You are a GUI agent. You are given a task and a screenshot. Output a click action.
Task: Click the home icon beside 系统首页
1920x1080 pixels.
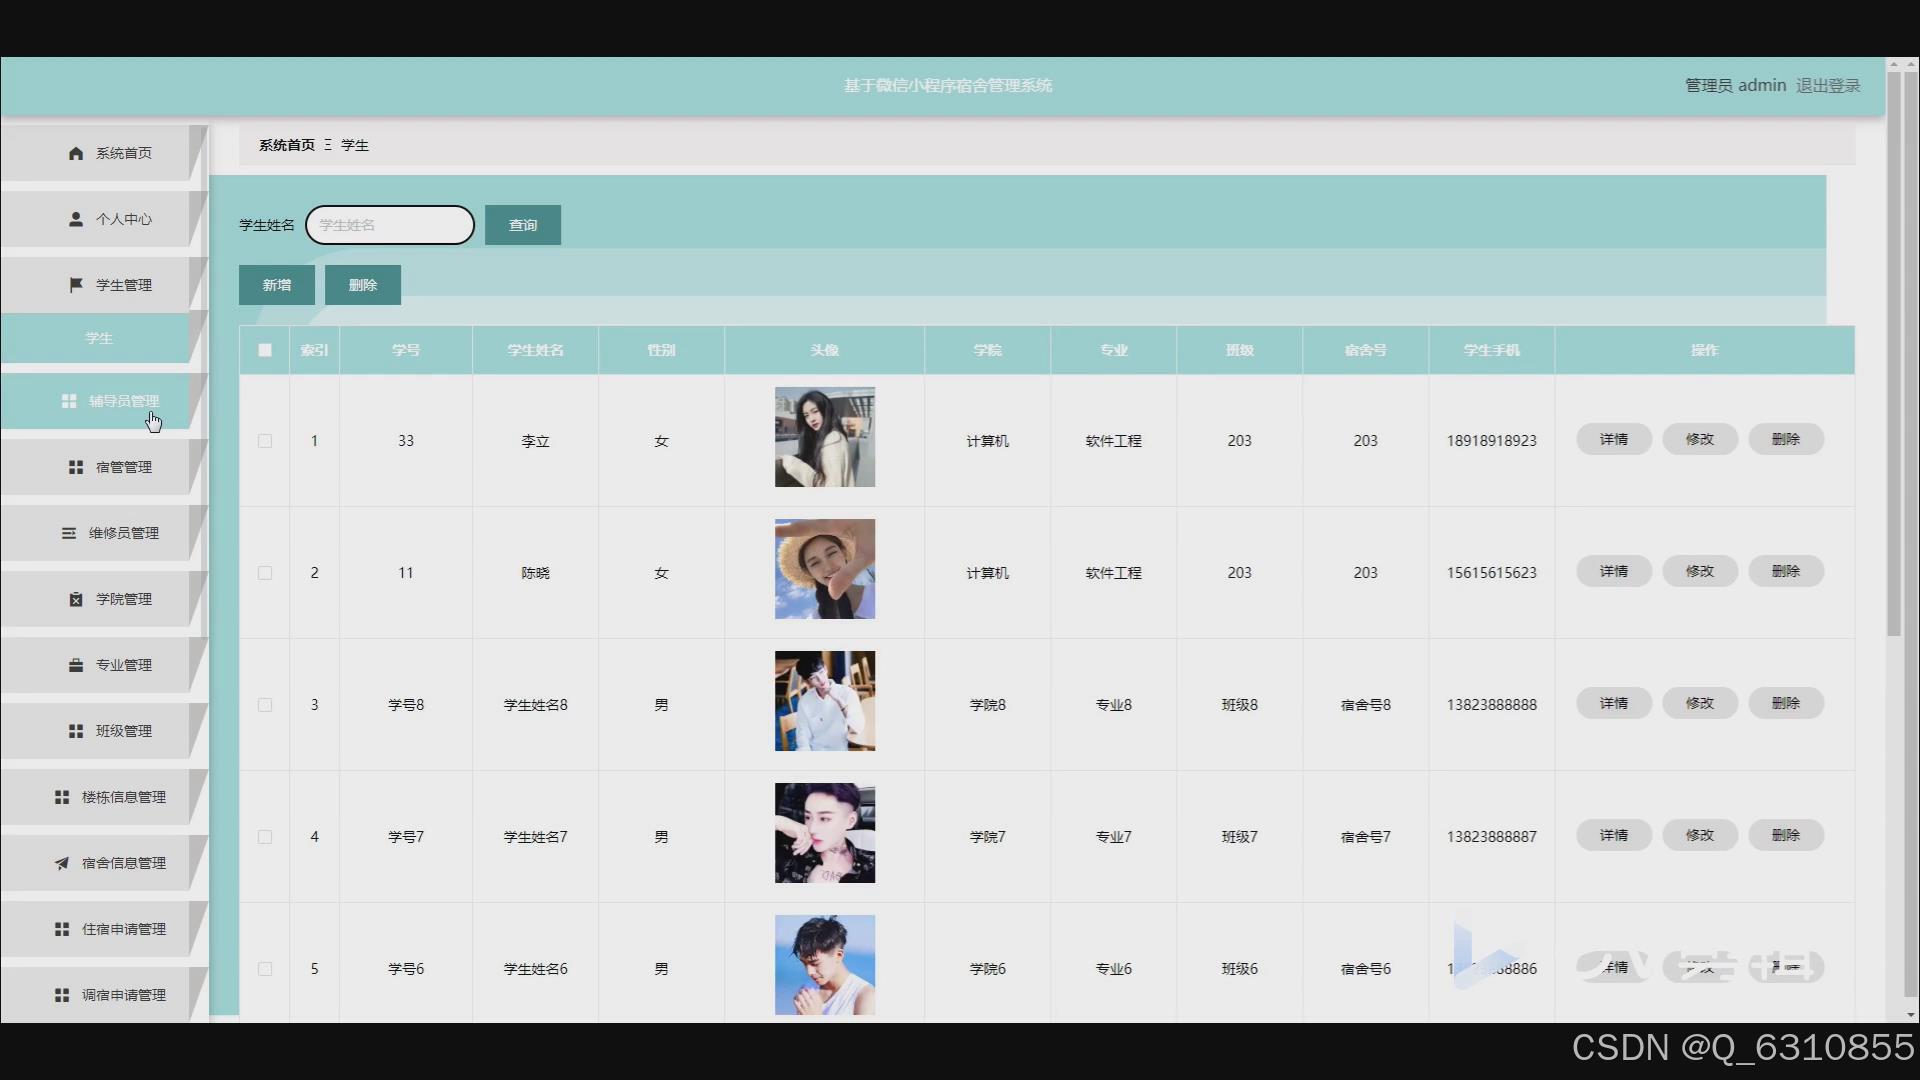pos(76,153)
